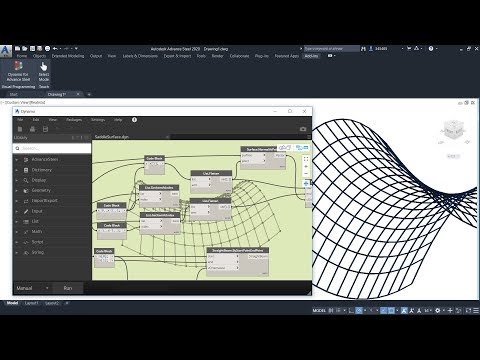Activate Select Mode in ribbon
Viewport: 480px width, 360px height.
coord(44,71)
